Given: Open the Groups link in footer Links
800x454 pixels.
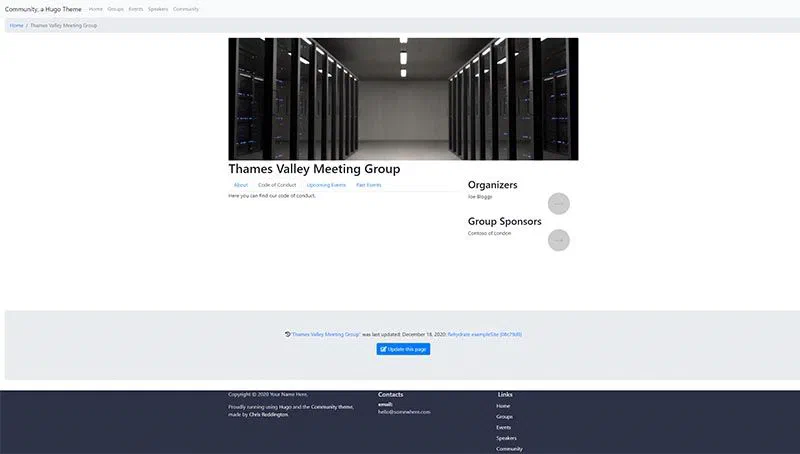Looking at the screenshot, I should pyautogui.click(x=505, y=417).
